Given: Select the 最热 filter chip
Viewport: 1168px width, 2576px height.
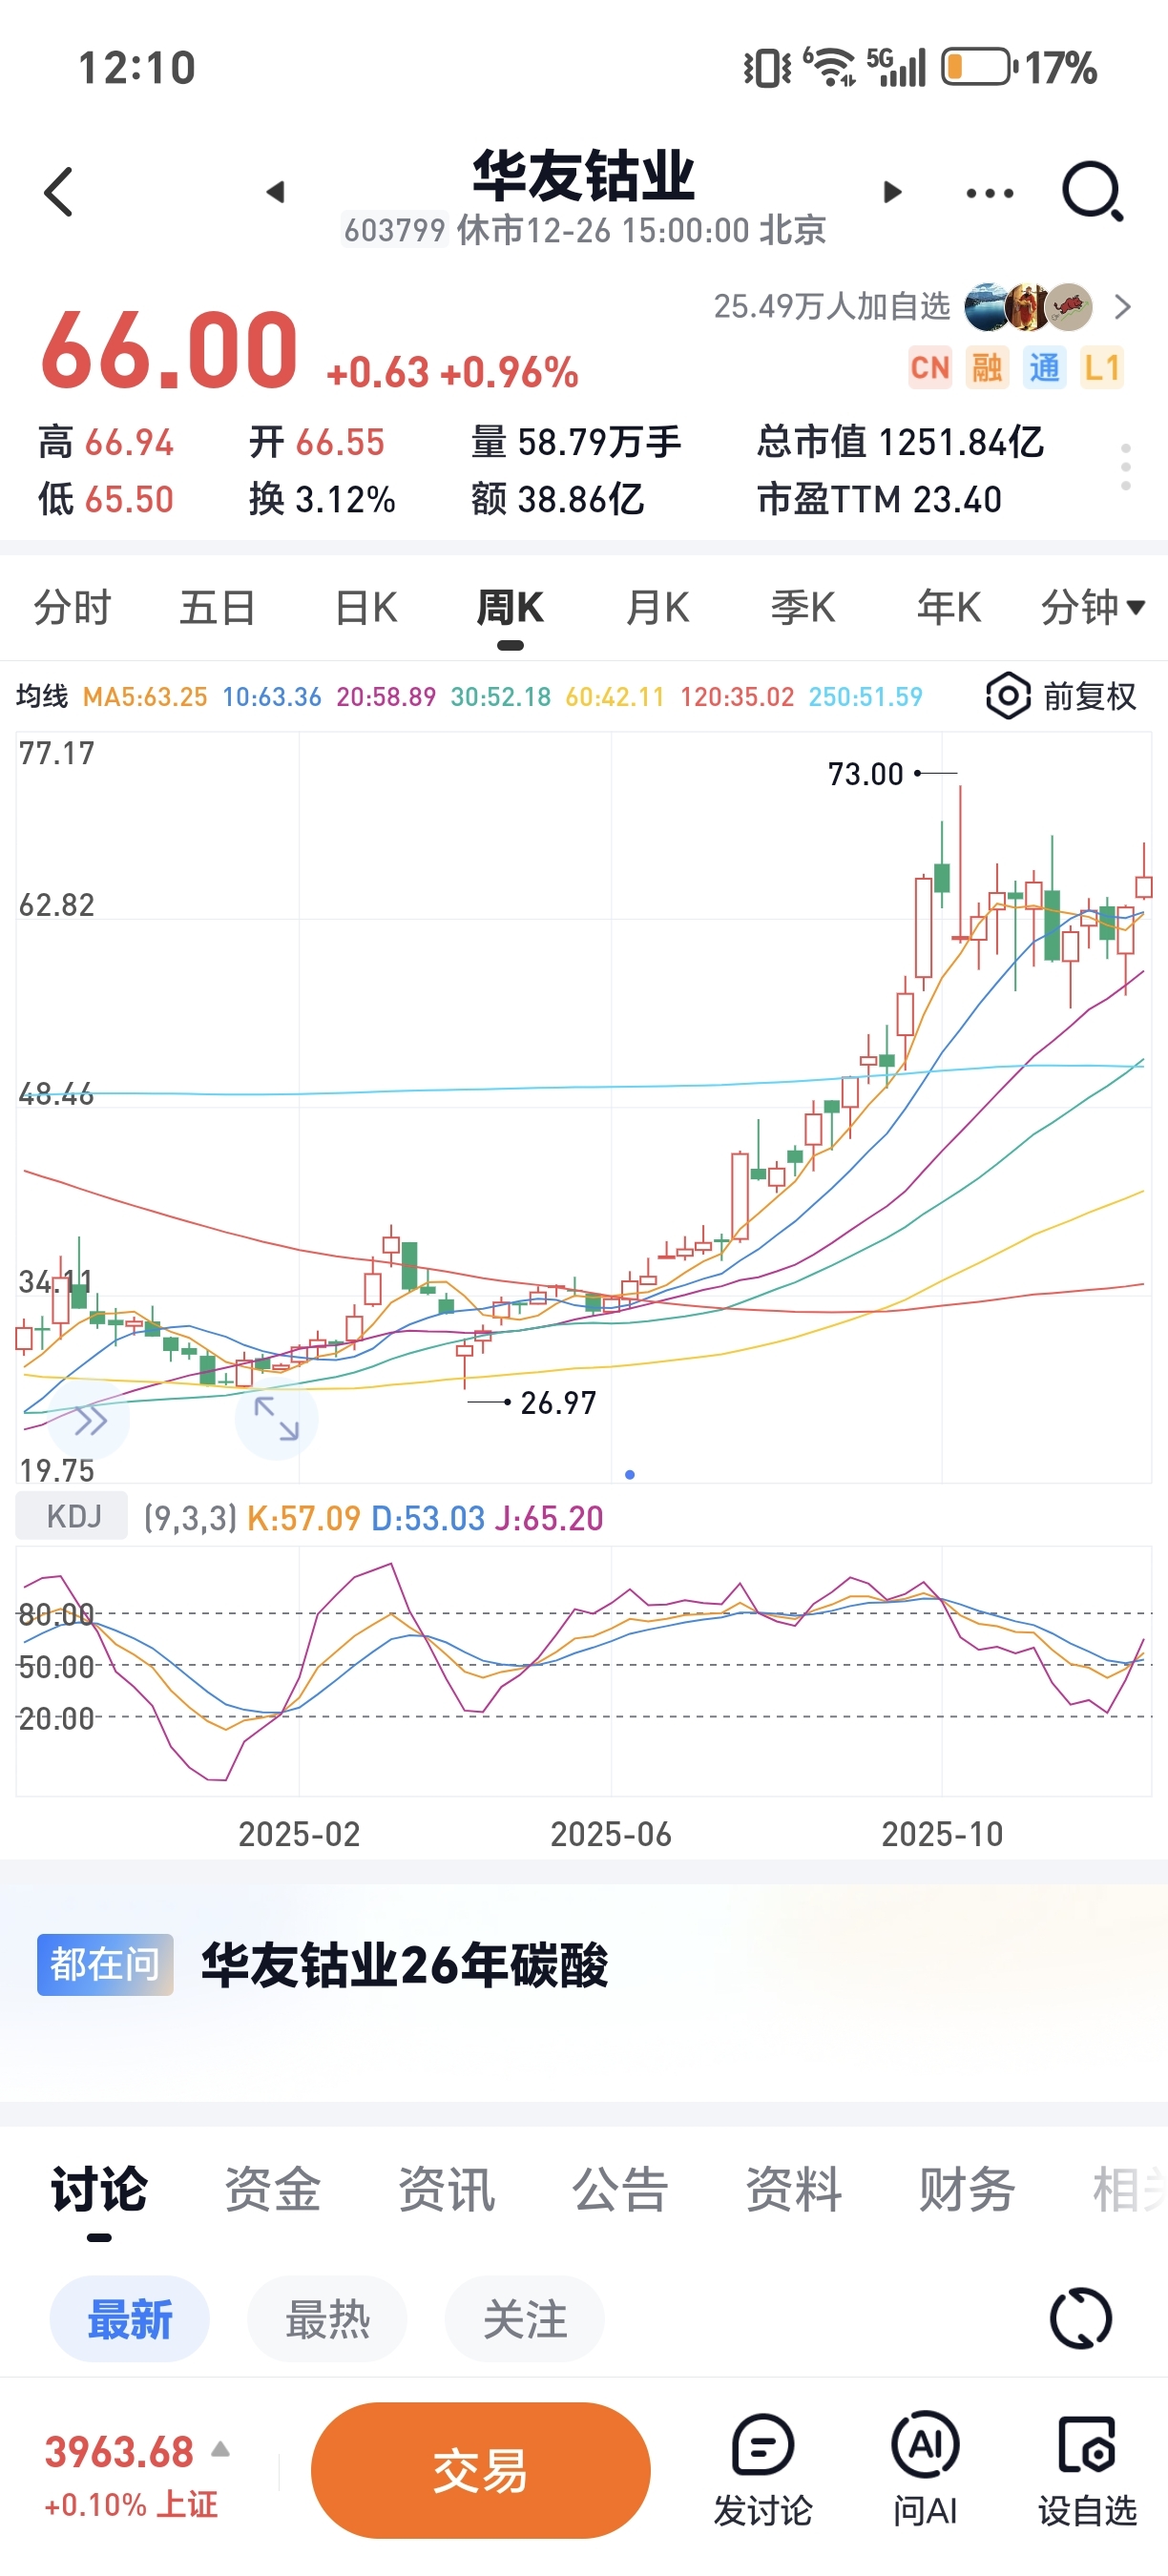Looking at the screenshot, I should tap(327, 2319).
